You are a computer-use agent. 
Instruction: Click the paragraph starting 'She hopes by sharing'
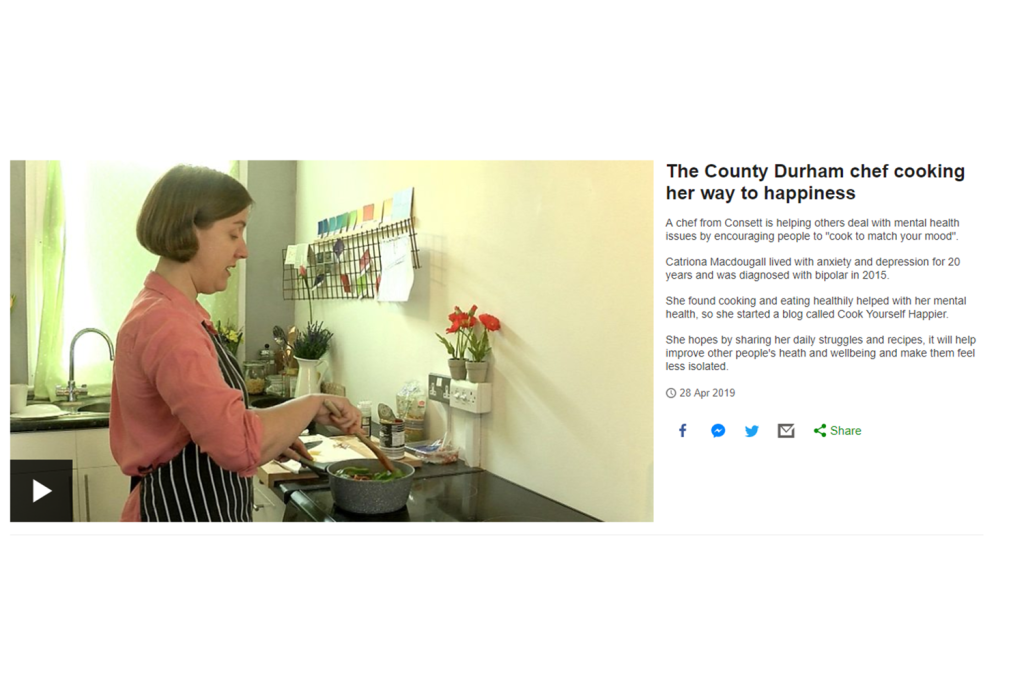point(820,353)
